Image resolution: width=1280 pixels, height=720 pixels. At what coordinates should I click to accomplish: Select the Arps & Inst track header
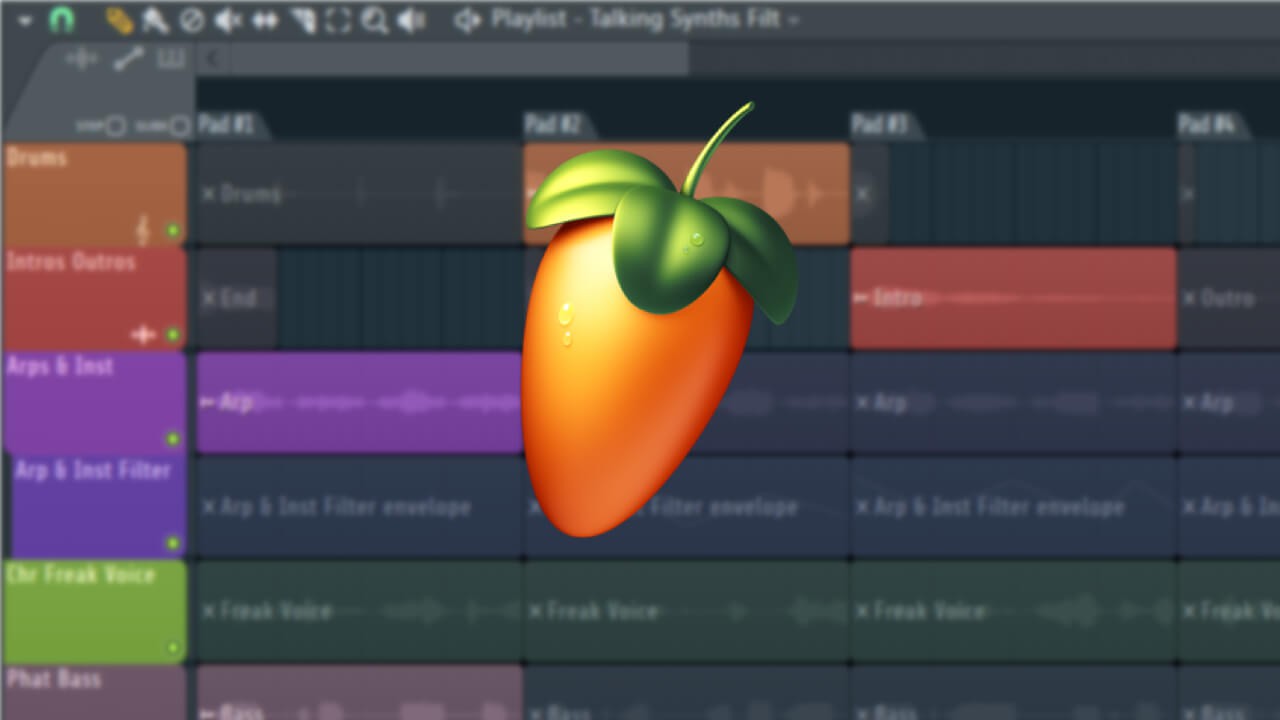(95, 402)
